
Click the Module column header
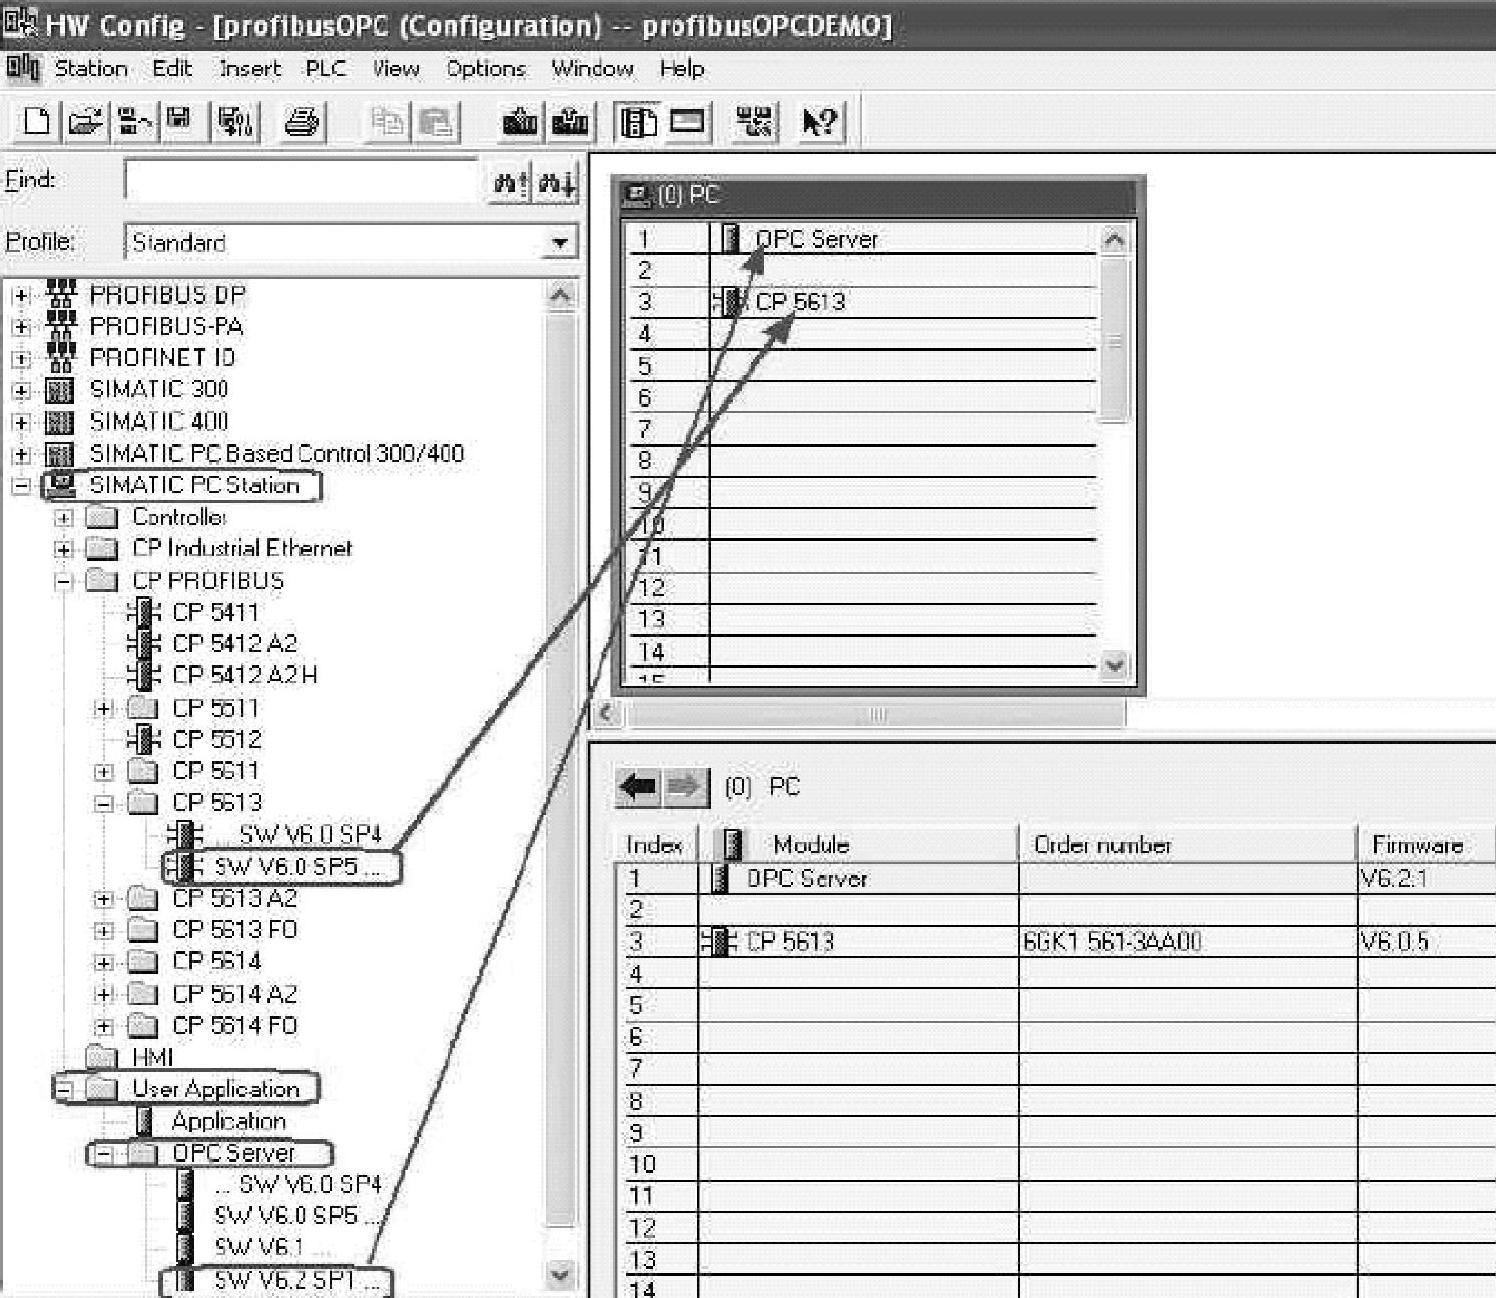pyautogui.click(x=858, y=845)
